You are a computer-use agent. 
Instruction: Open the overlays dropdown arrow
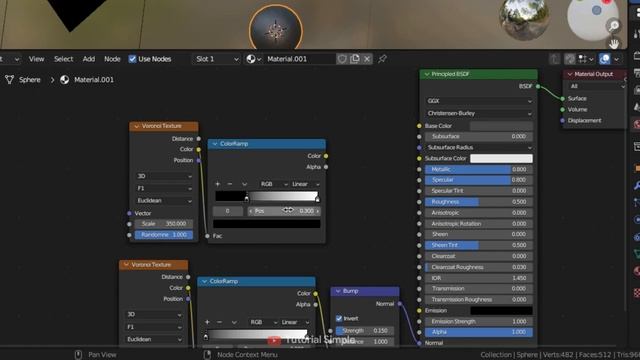tap(616, 59)
